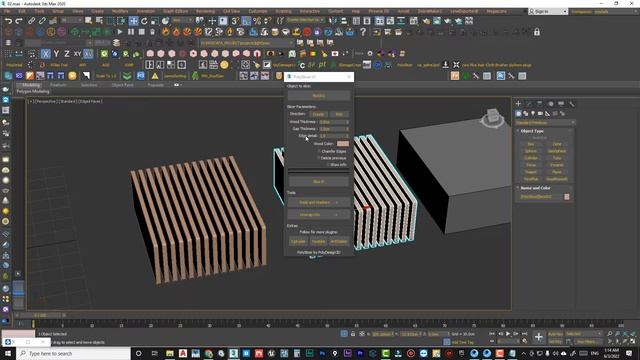The width and height of the screenshot is (640, 360).
Task: Open the Edit menu
Action: click(22, 11)
